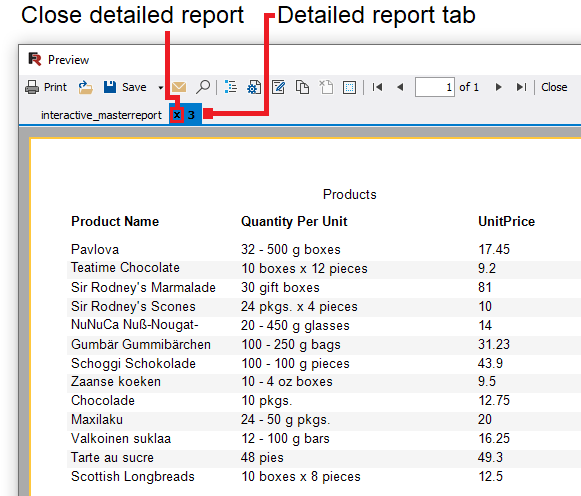Go to the previous page
The height and width of the screenshot is (496, 581).
400,87
